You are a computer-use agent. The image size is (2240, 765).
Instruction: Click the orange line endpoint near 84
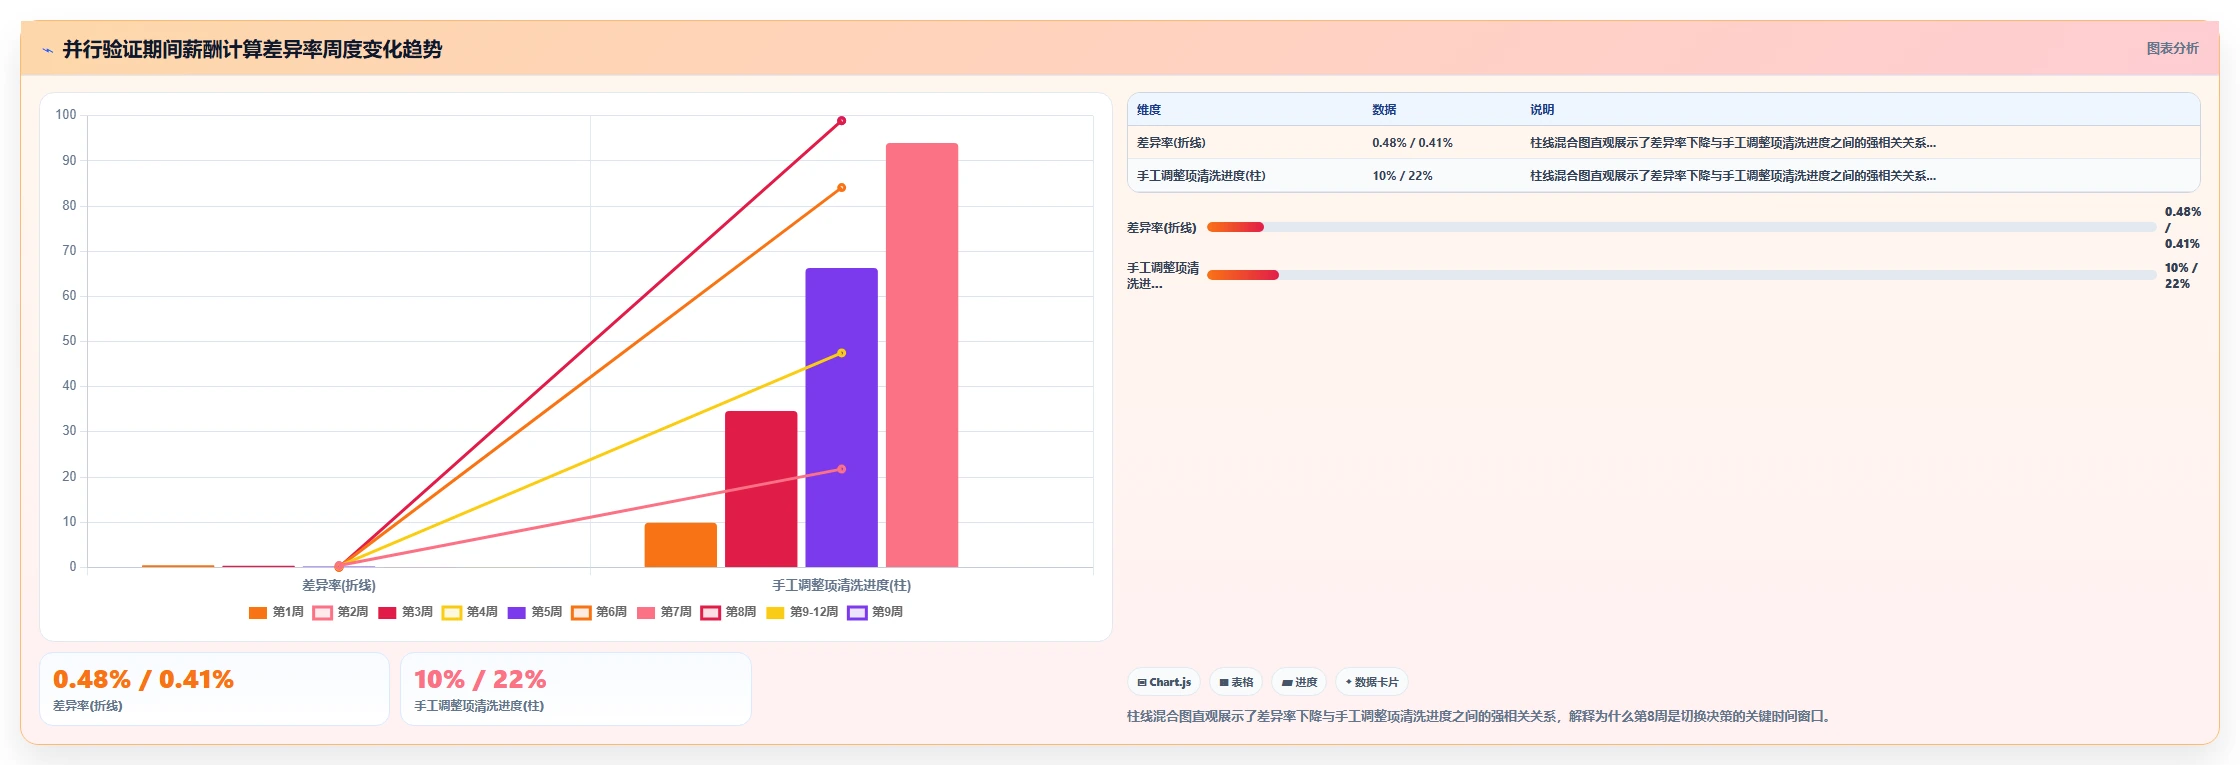(x=841, y=188)
